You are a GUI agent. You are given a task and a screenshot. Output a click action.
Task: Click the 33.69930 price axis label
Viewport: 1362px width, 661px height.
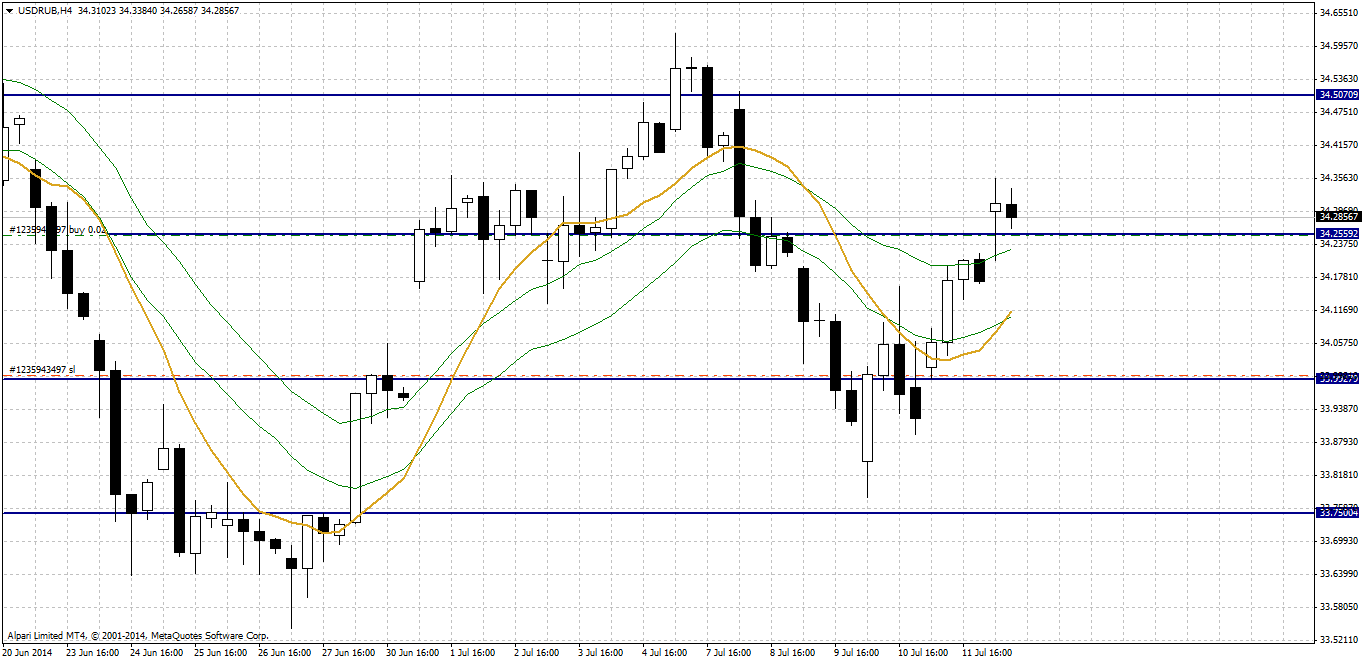coord(1339,541)
